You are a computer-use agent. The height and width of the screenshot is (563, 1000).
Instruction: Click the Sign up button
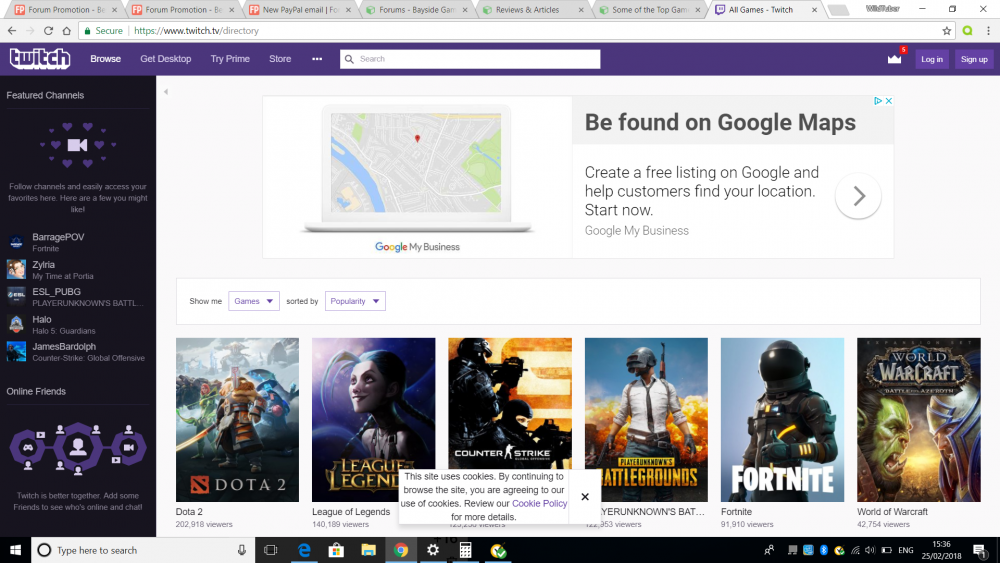974,59
